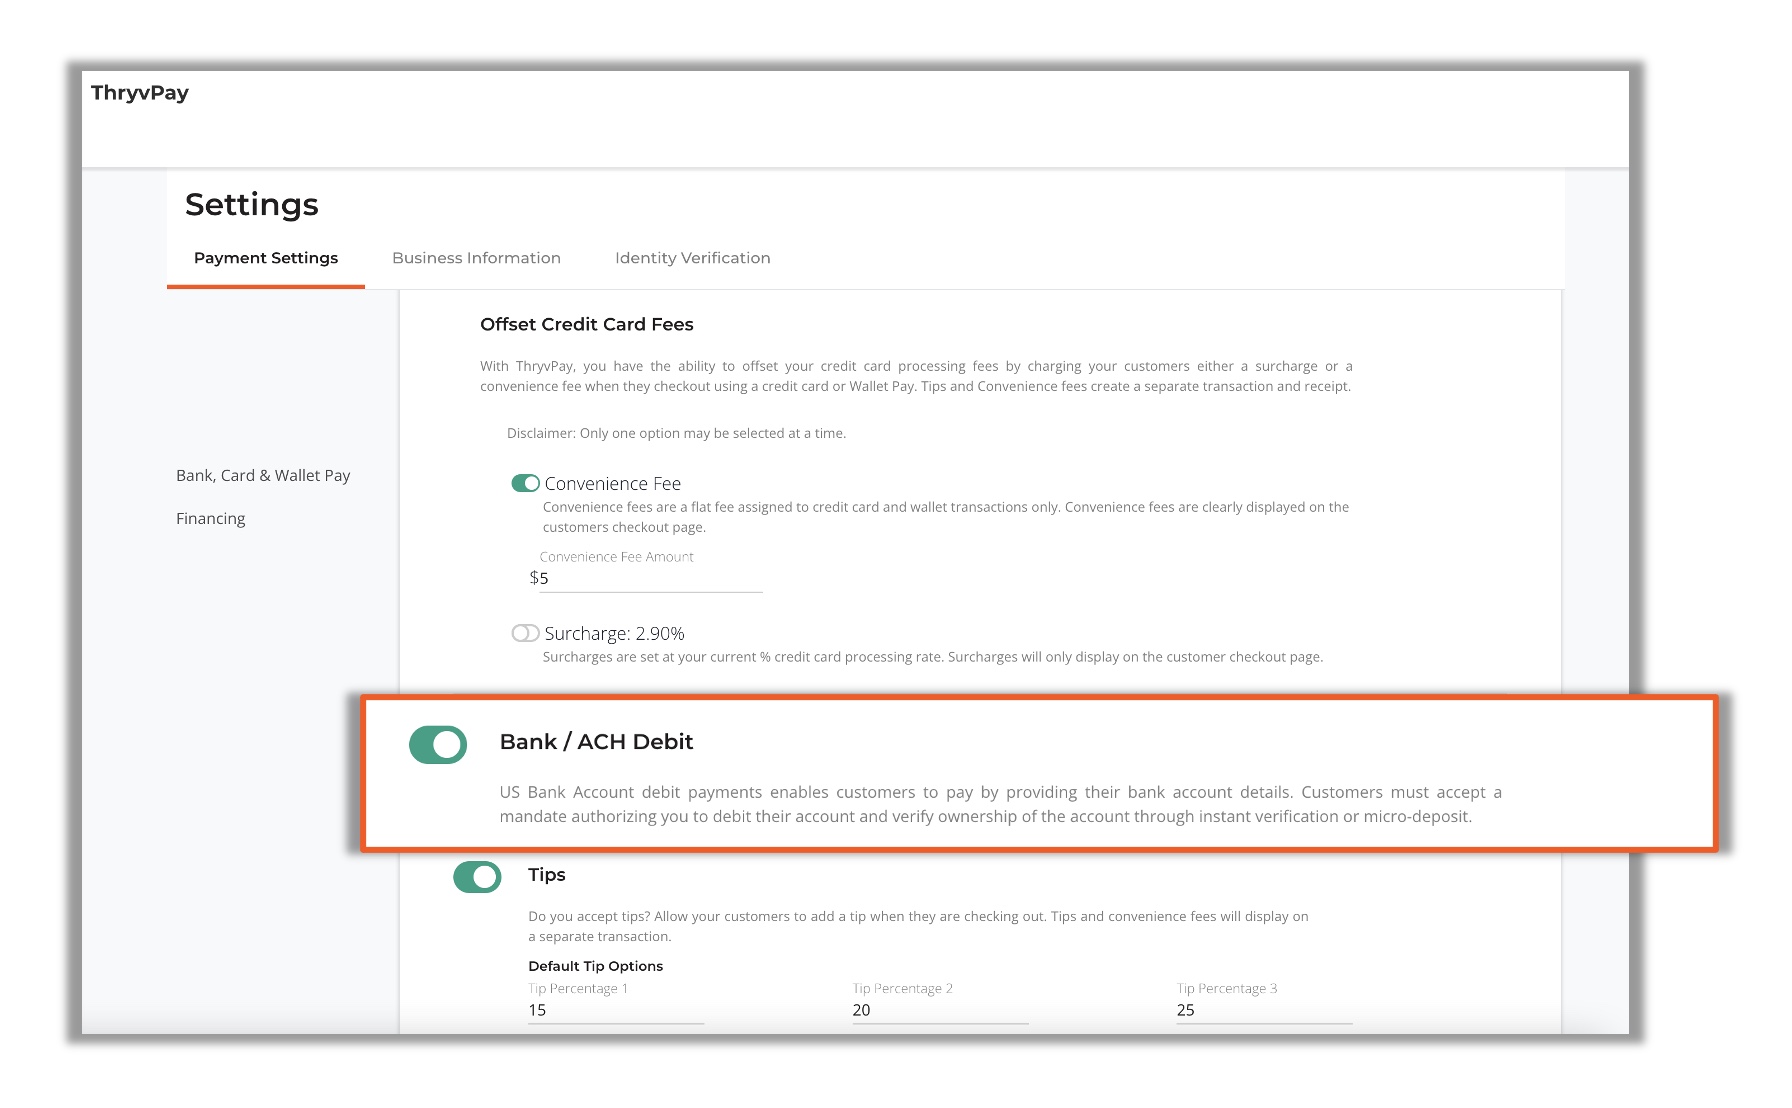Click the Surcharge: 2.90% label
1792x1108 pixels.
point(614,634)
